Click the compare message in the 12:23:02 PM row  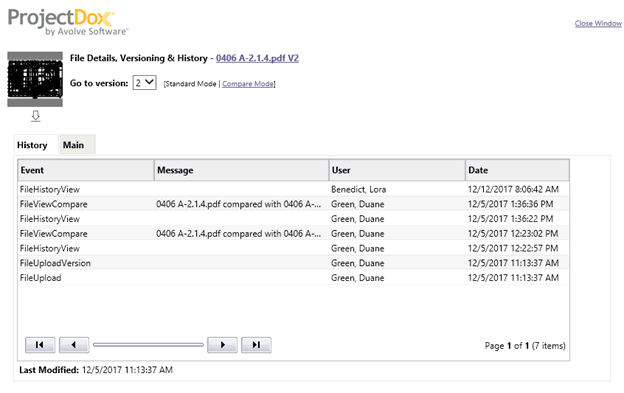click(238, 233)
